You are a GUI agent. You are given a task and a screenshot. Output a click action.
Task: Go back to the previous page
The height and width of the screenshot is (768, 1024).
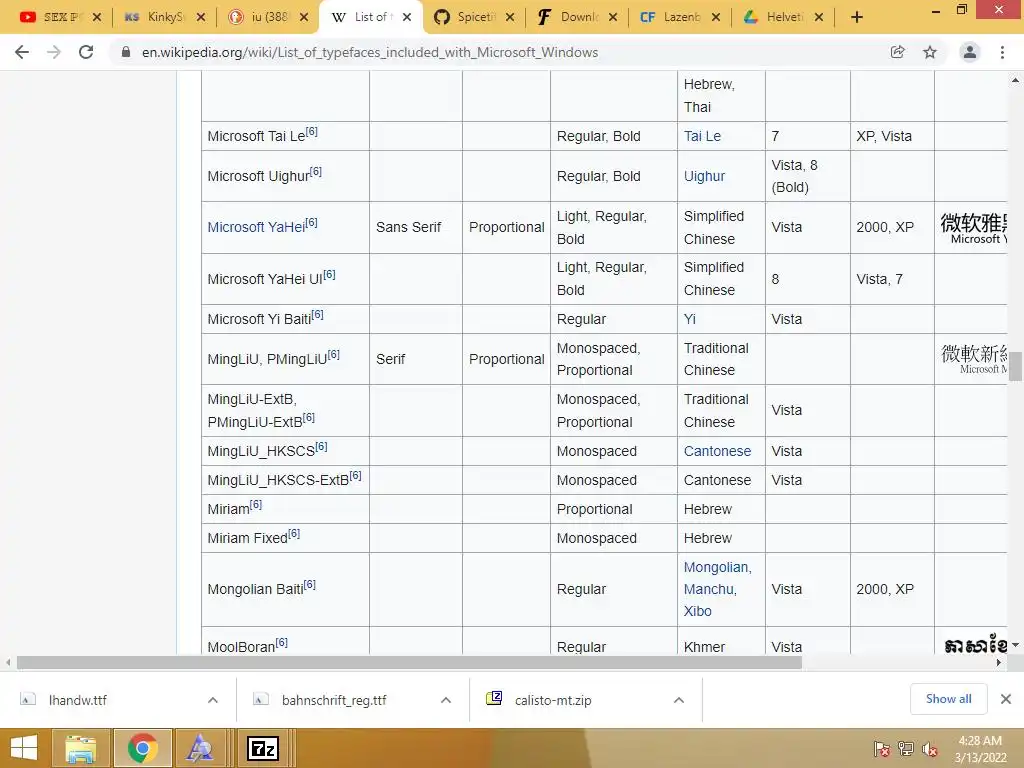(x=22, y=52)
